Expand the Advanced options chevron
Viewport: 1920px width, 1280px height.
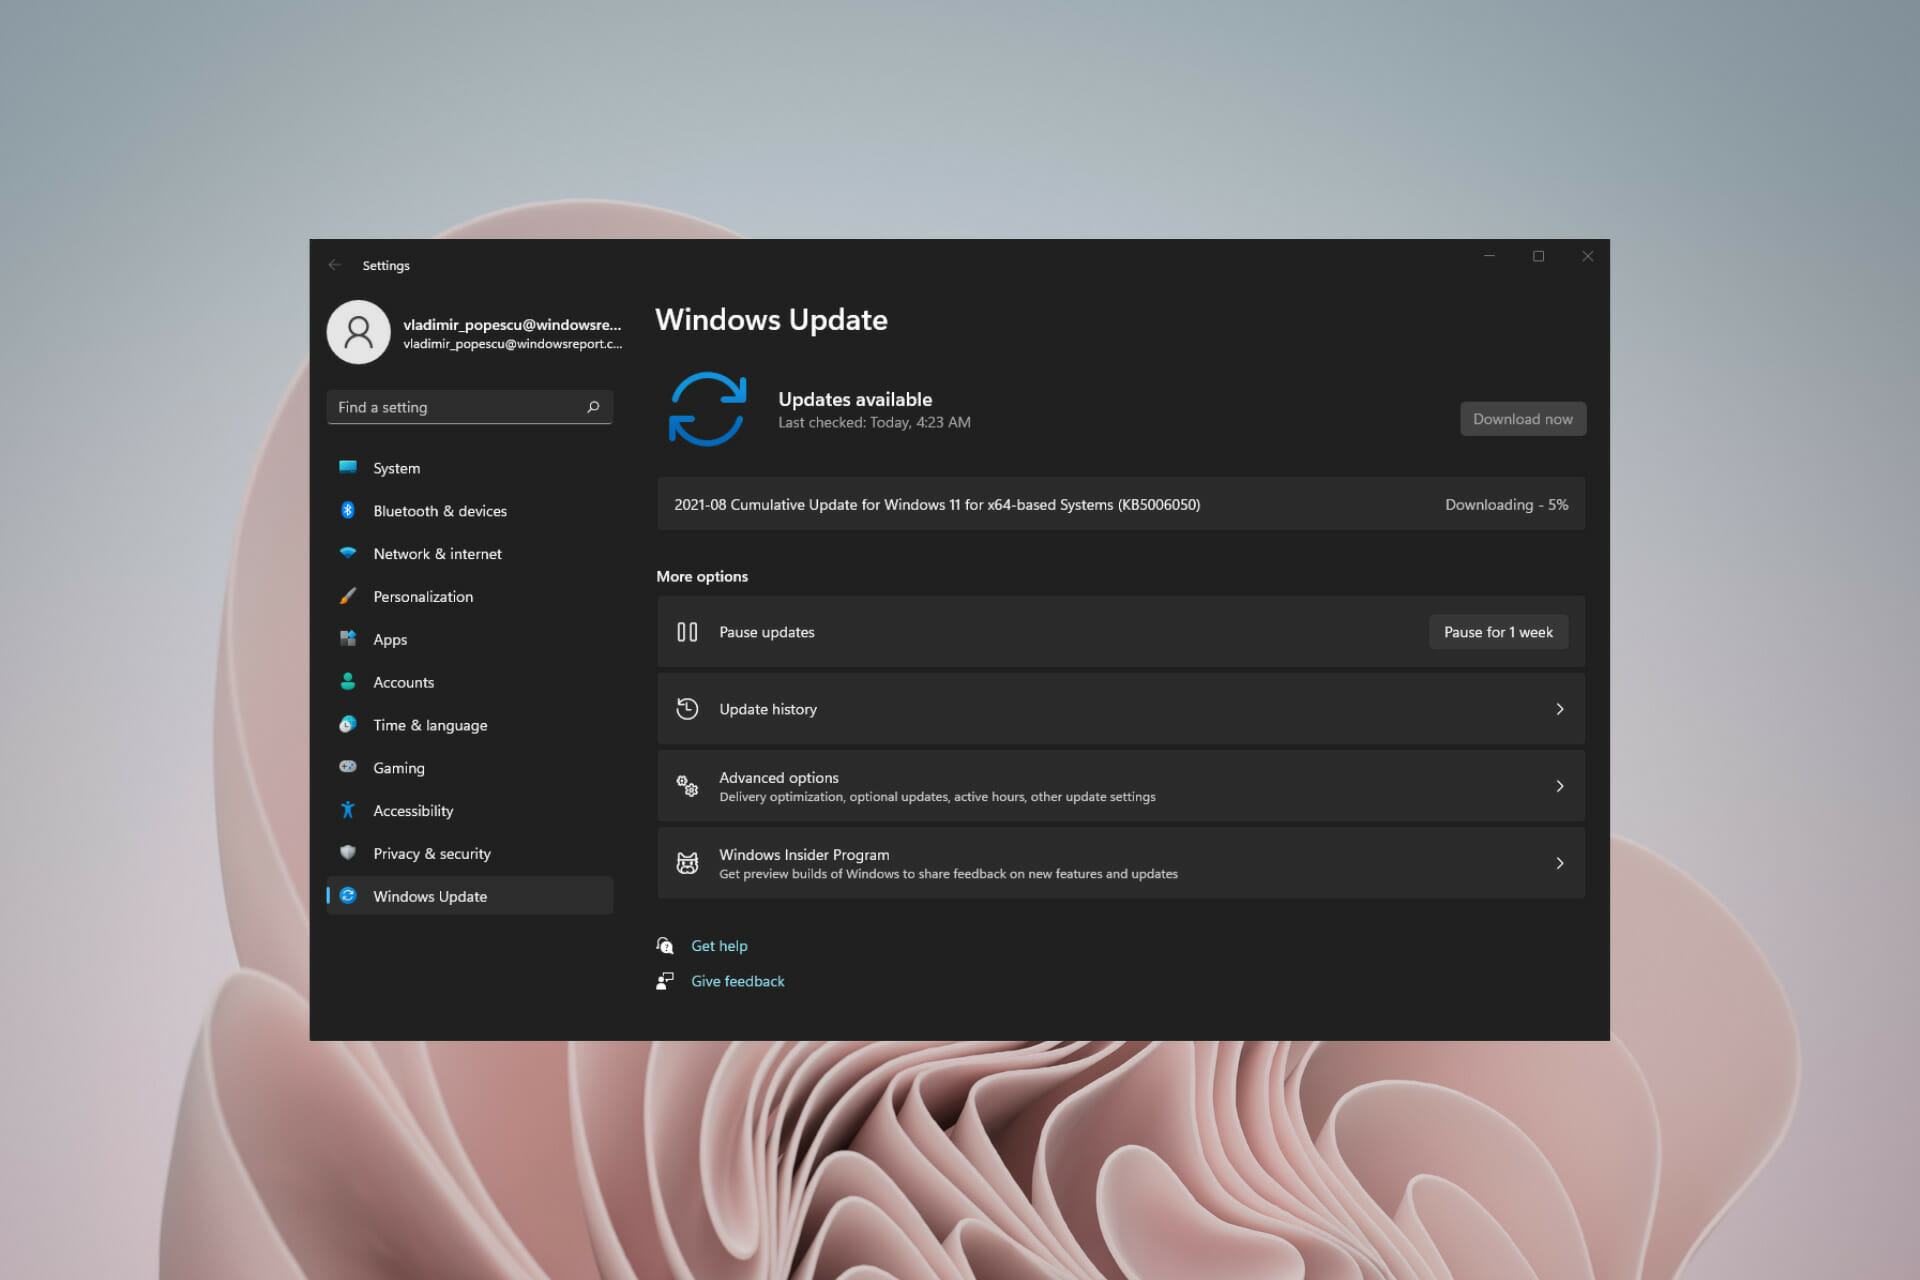point(1560,786)
